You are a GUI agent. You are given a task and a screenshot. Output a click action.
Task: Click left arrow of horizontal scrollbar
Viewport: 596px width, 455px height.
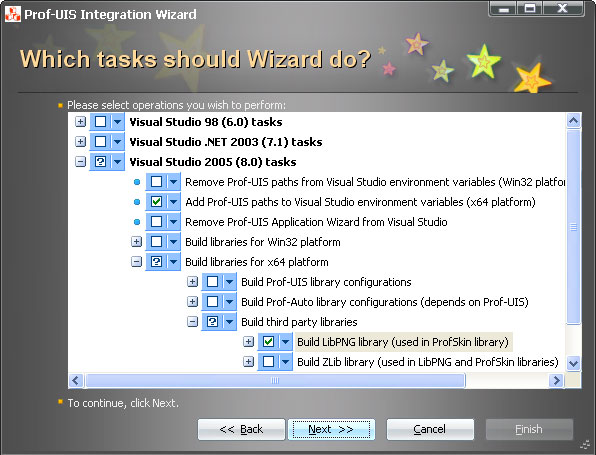76,380
